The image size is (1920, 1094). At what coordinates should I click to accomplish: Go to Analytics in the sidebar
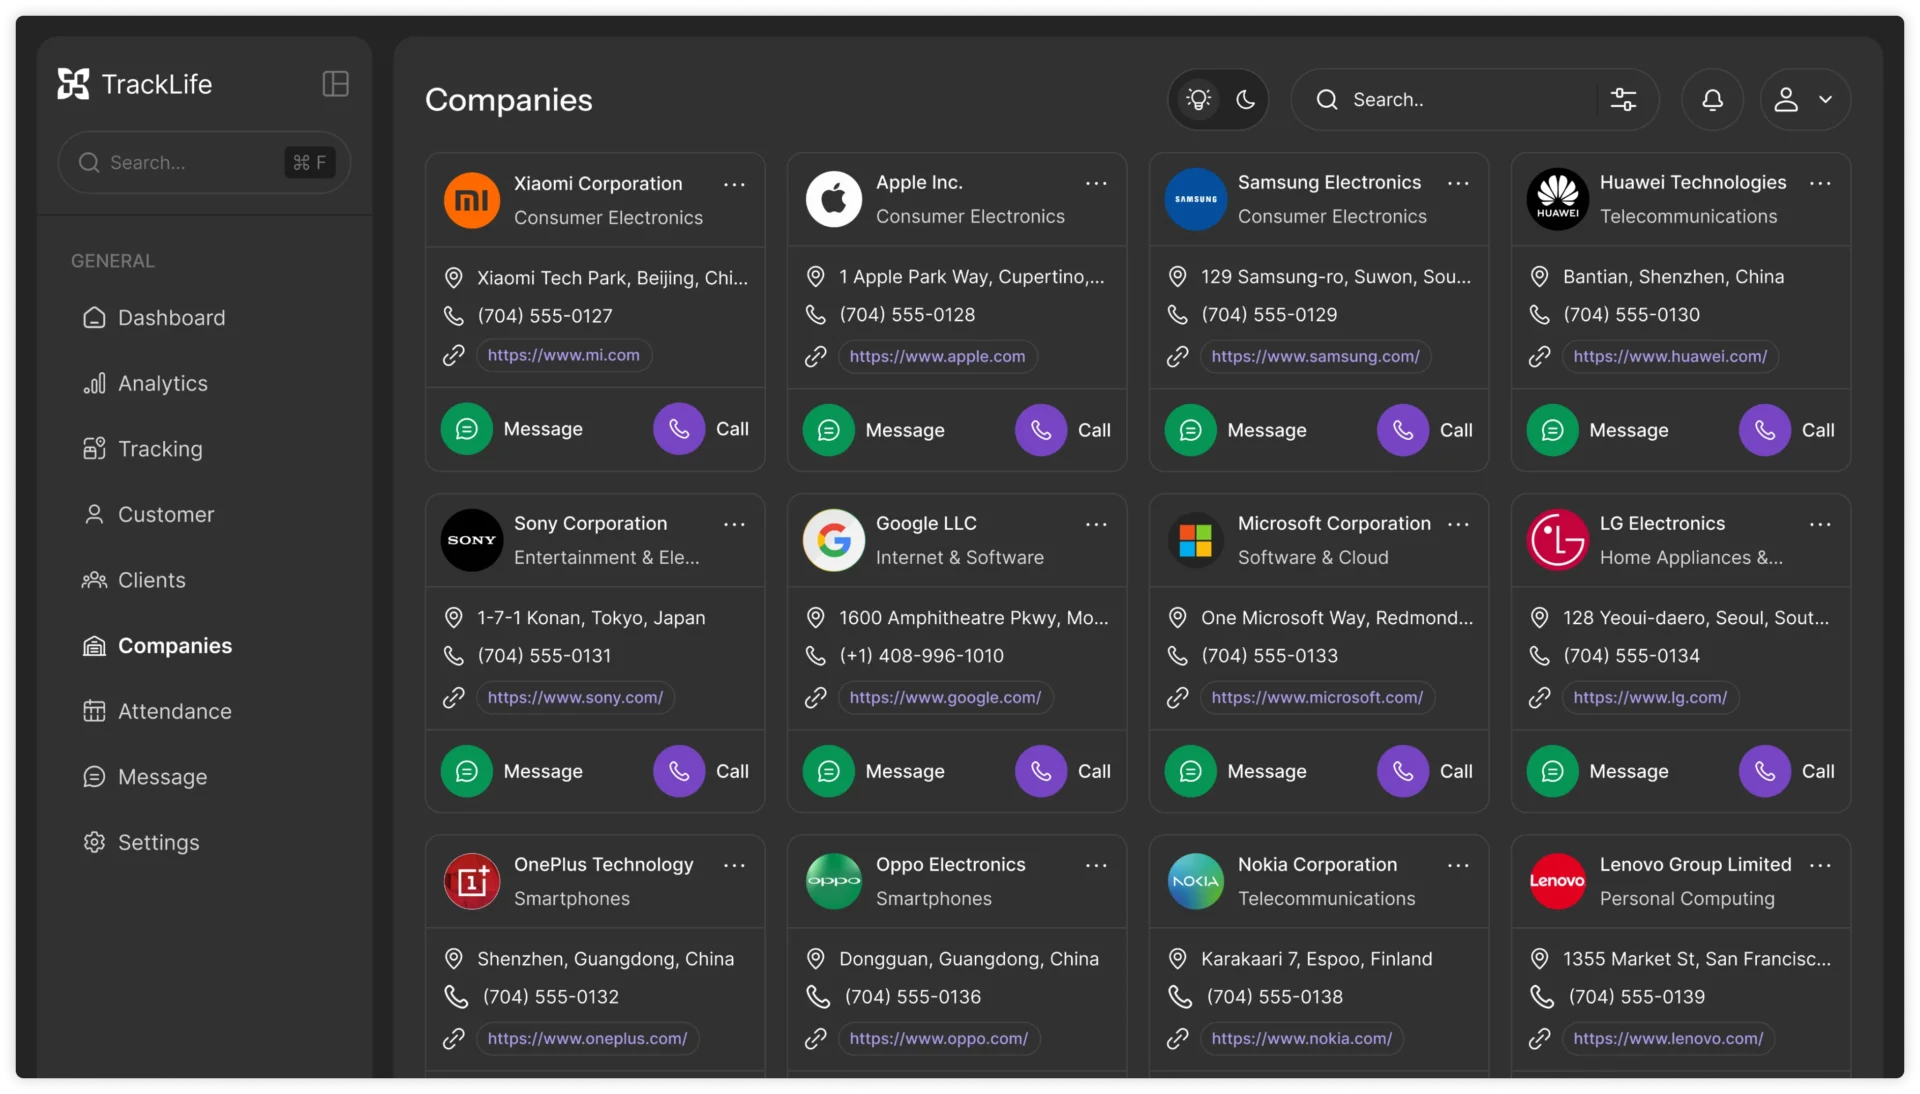(162, 384)
